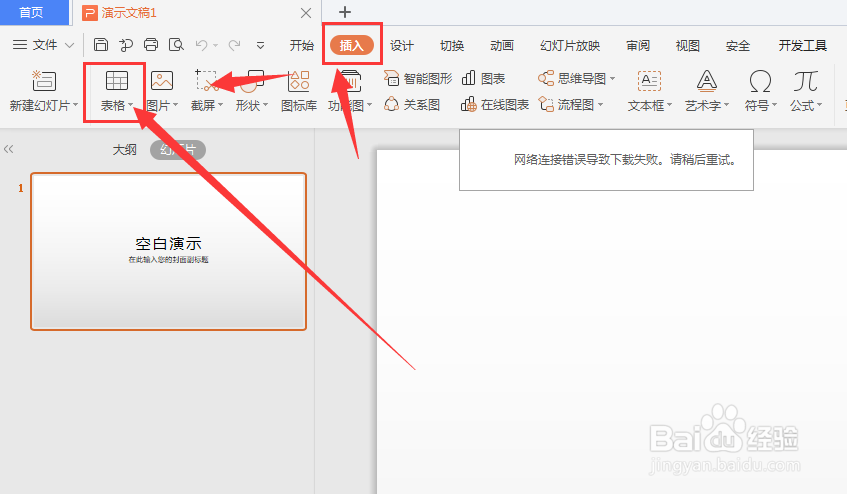Click the New Slide (新建幻灯片) icon

[44, 81]
